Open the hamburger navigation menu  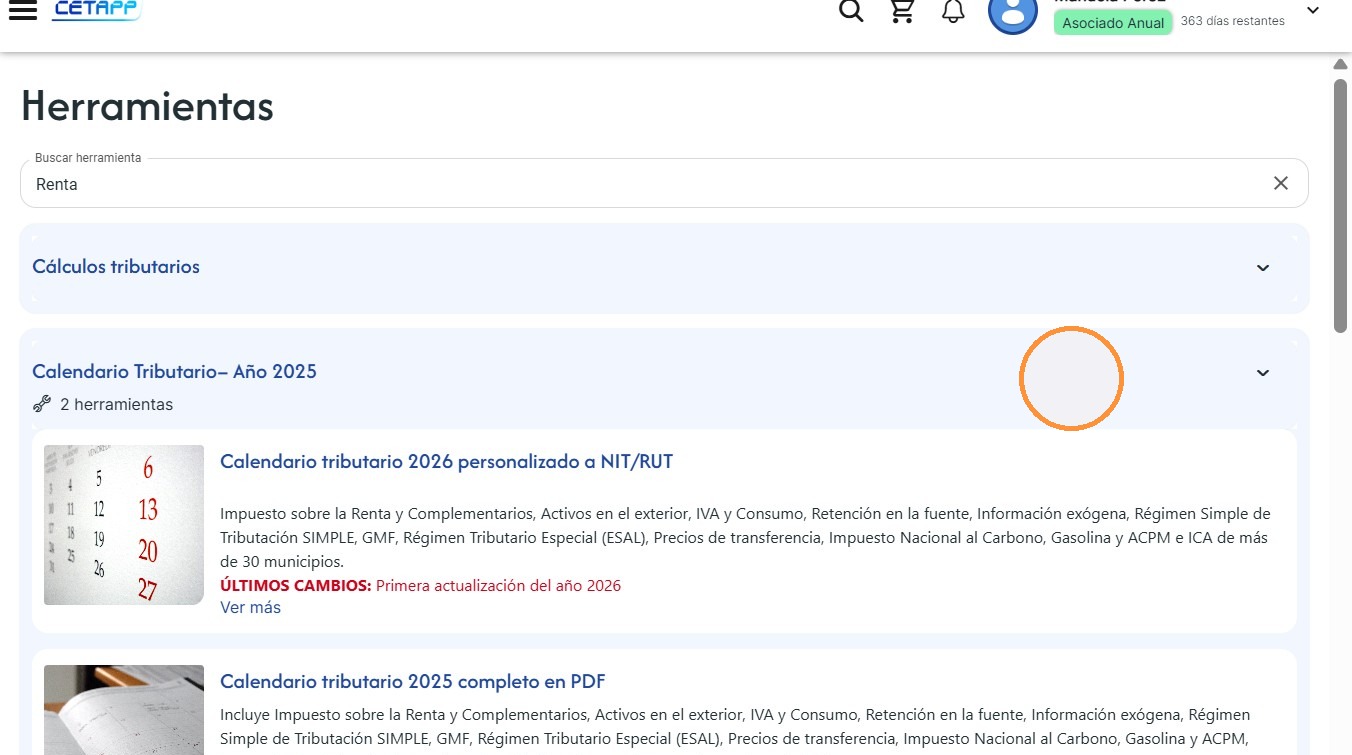[x=22, y=10]
